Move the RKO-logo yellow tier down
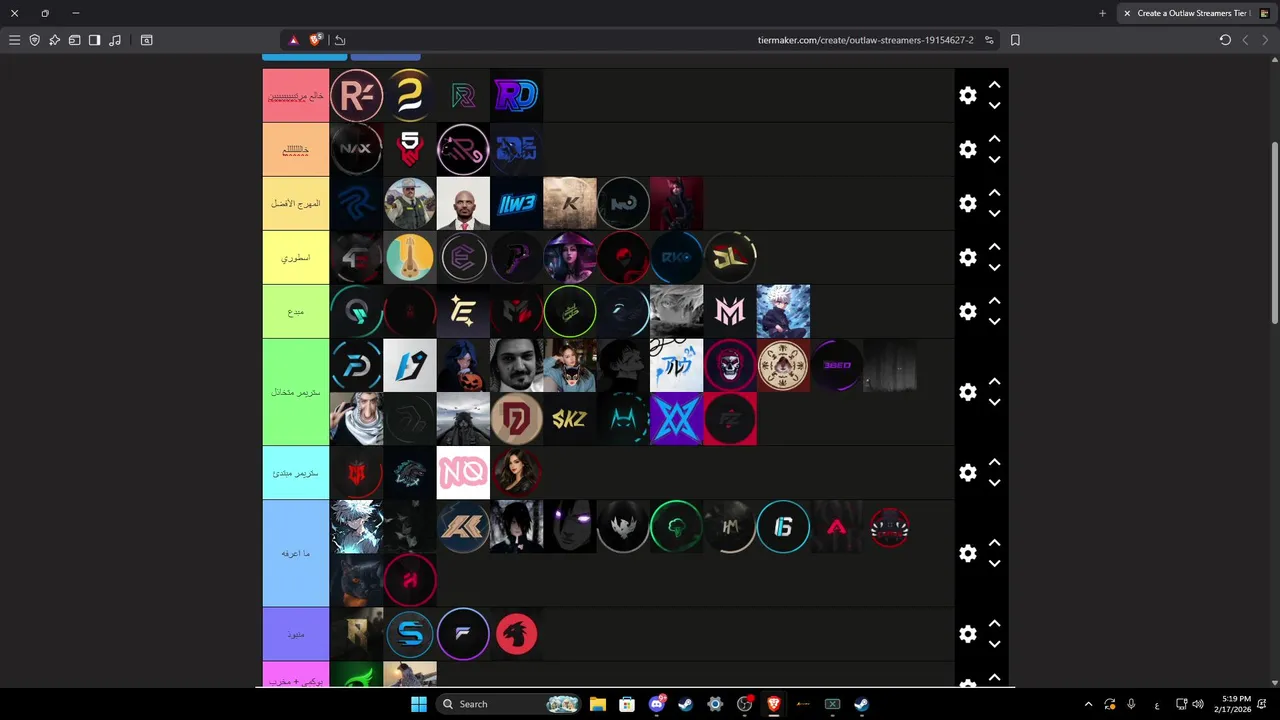This screenshot has height=720, width=1280. 994,267
